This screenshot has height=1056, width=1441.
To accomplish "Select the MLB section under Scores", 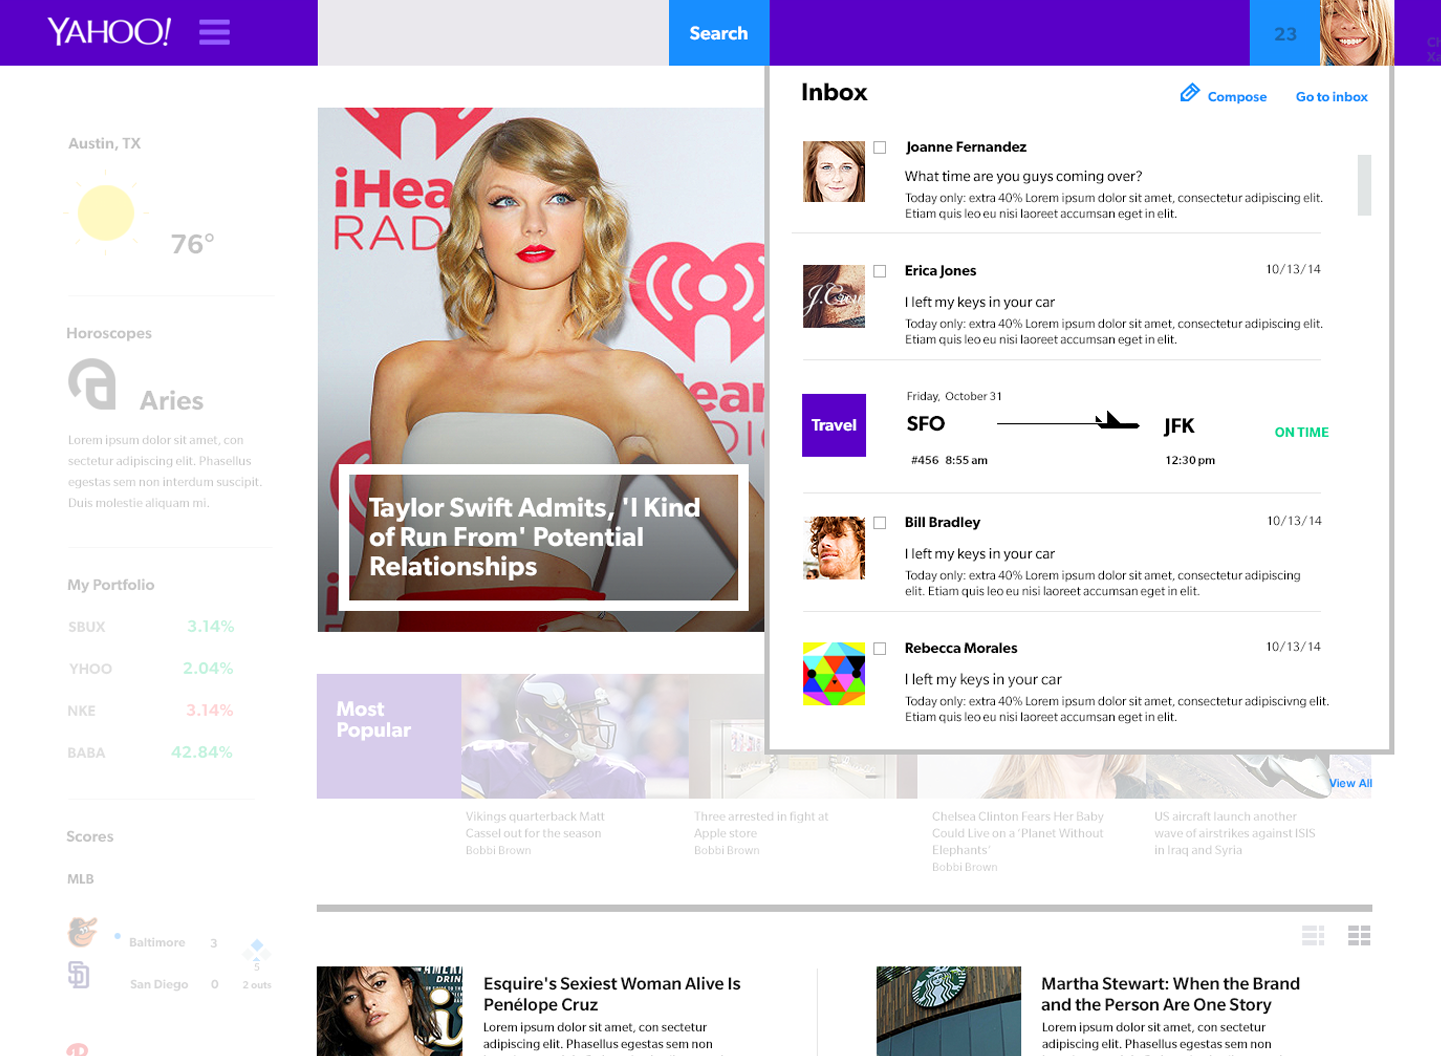I will point(80,878).
